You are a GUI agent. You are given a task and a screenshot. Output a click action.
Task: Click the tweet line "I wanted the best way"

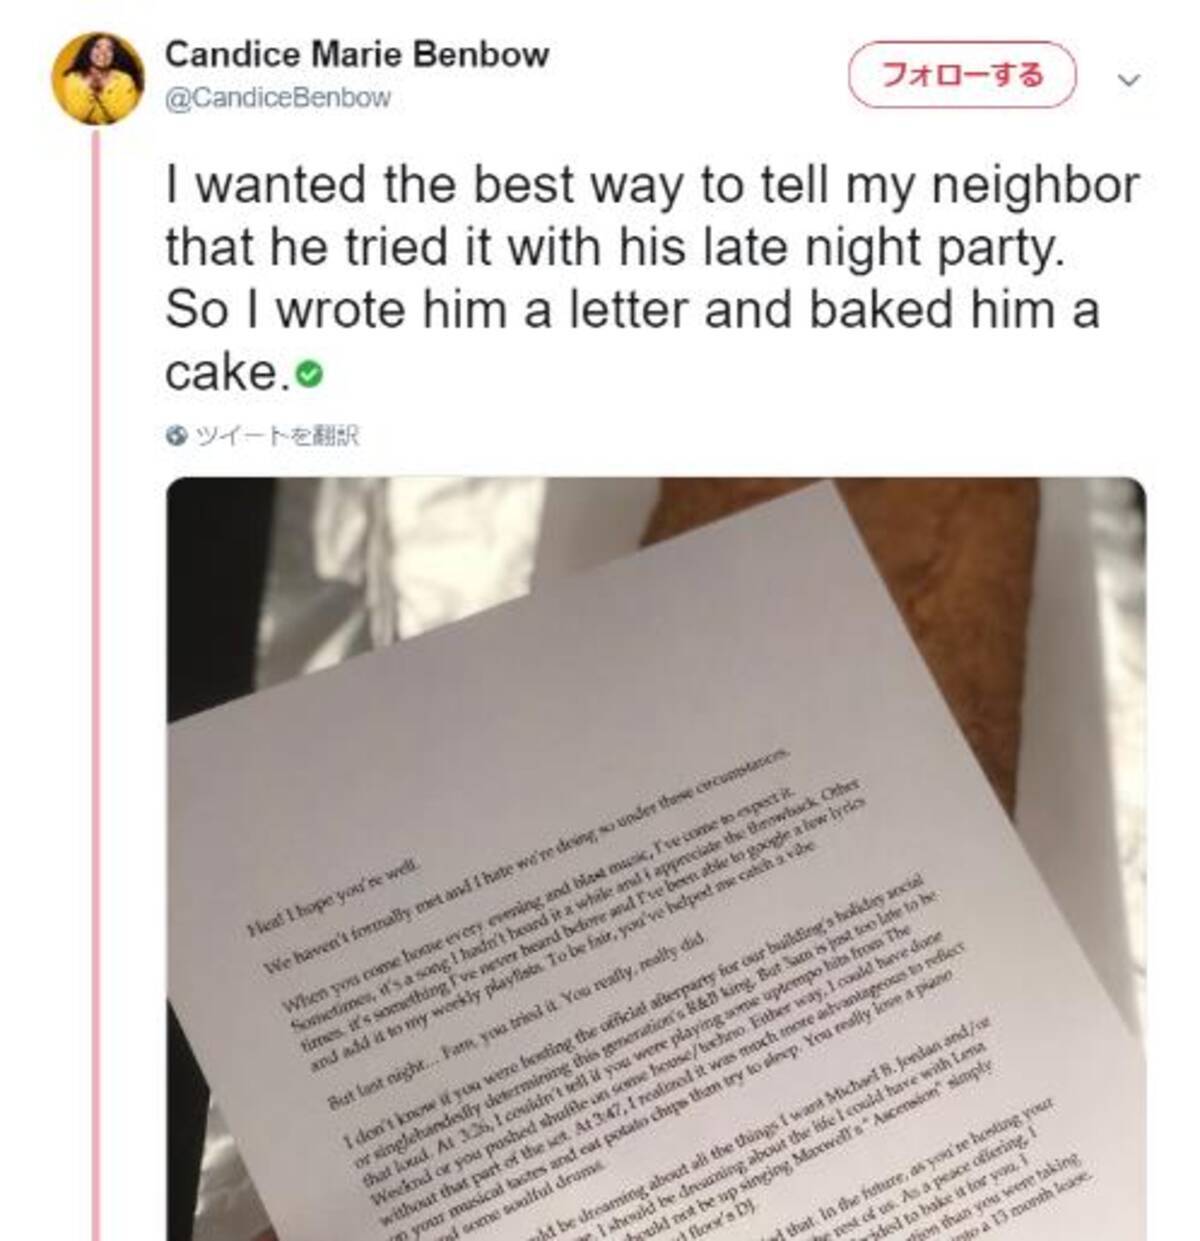[652, 186]
